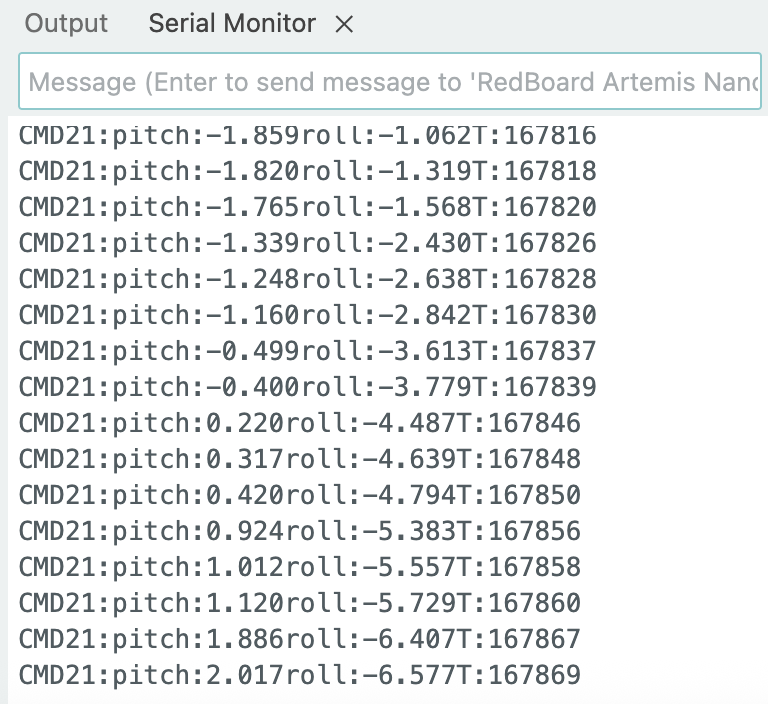The width and height of the screenshot is (768, 704).
Task: Click the line showing pitch:0.220
Action: click(x=299, y=423)
